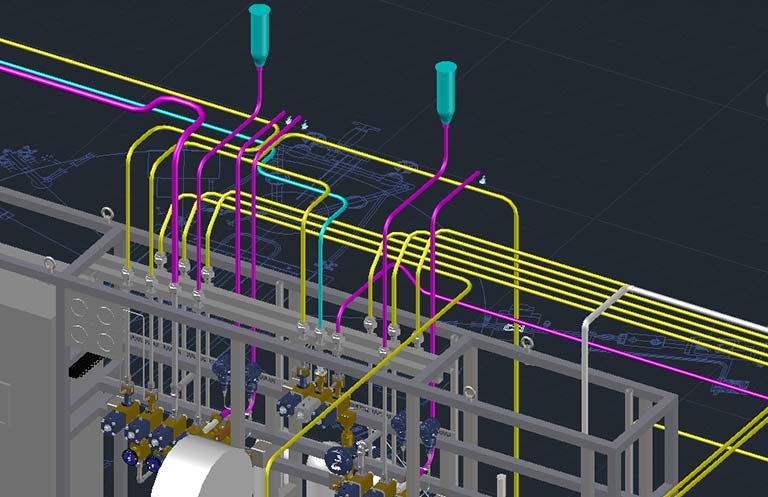The image size is (768, 497).
Task: Select the left teal cylinder above the pipes
Action: click(x=259, y=35)
